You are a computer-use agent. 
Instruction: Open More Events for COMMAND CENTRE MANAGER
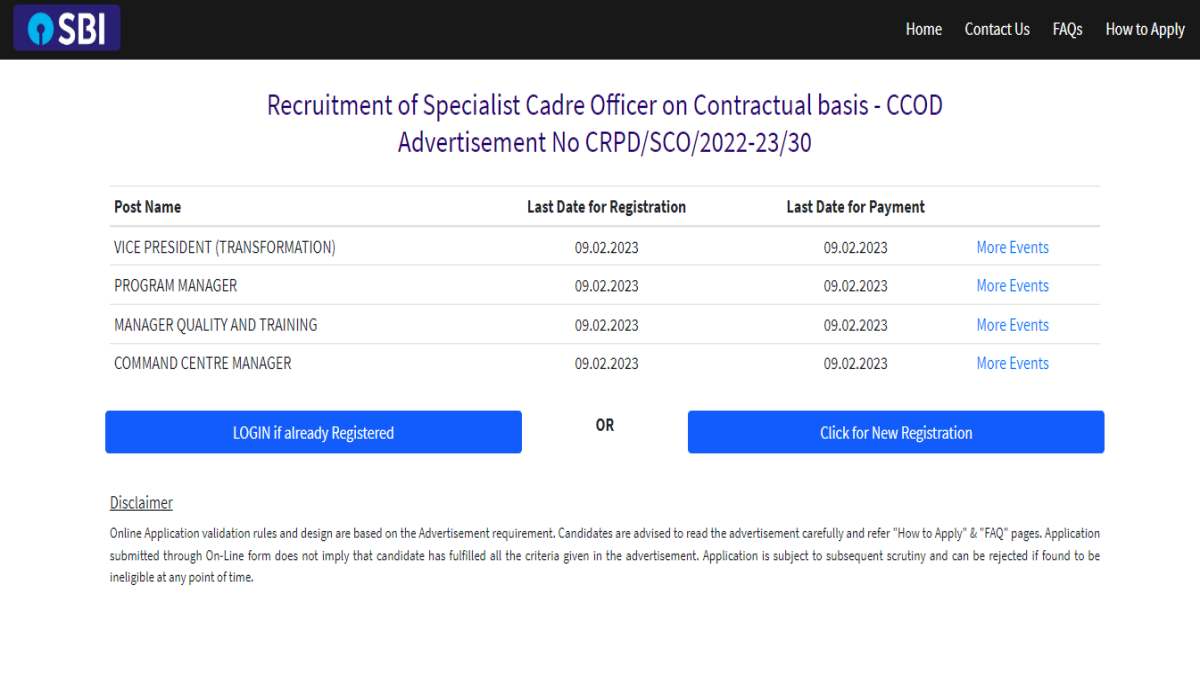point(1012,363)
